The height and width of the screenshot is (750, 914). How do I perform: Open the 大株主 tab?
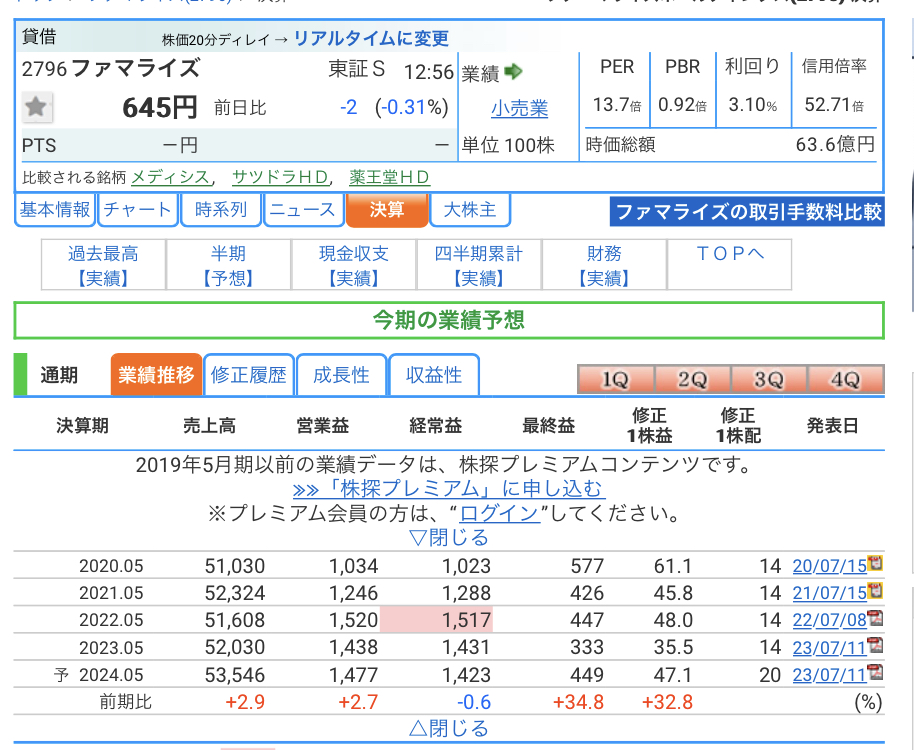click(x=470, y=210)
